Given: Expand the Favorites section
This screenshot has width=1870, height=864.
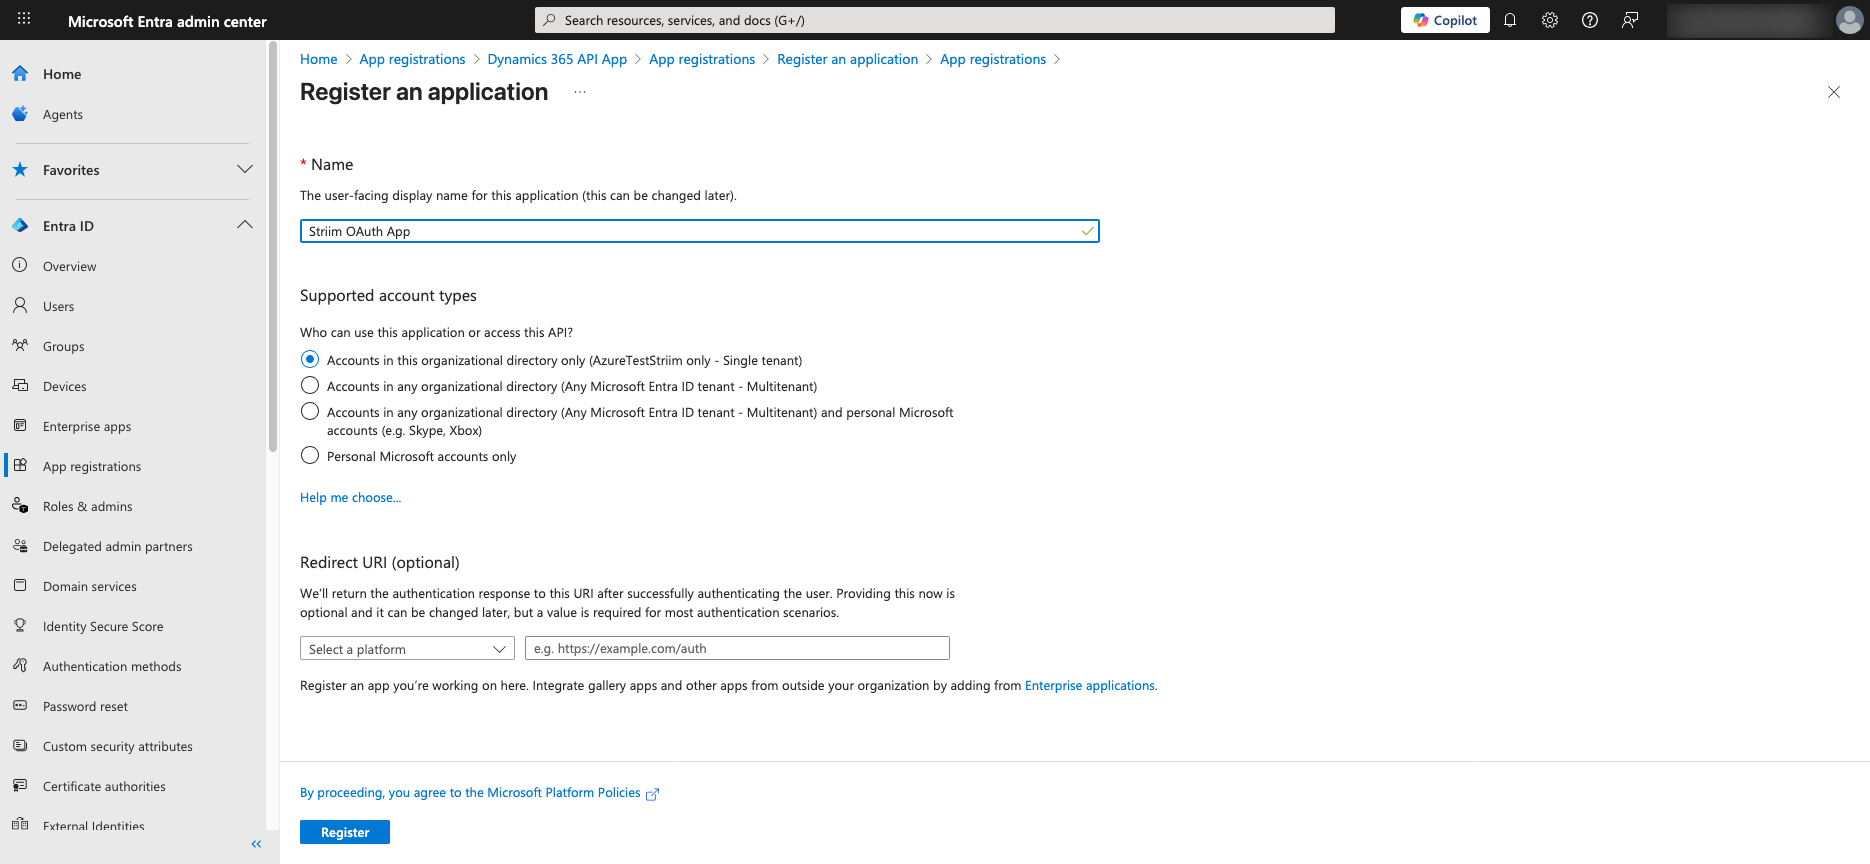Looking at the screenshot, I should coord(245,169).
